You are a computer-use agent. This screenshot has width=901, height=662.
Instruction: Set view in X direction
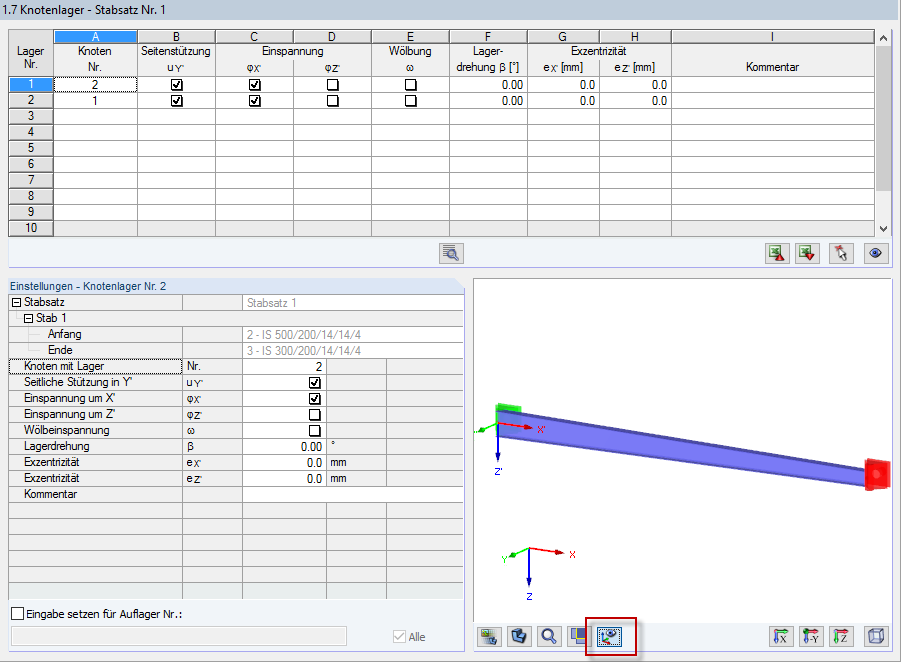click(780, 636)
